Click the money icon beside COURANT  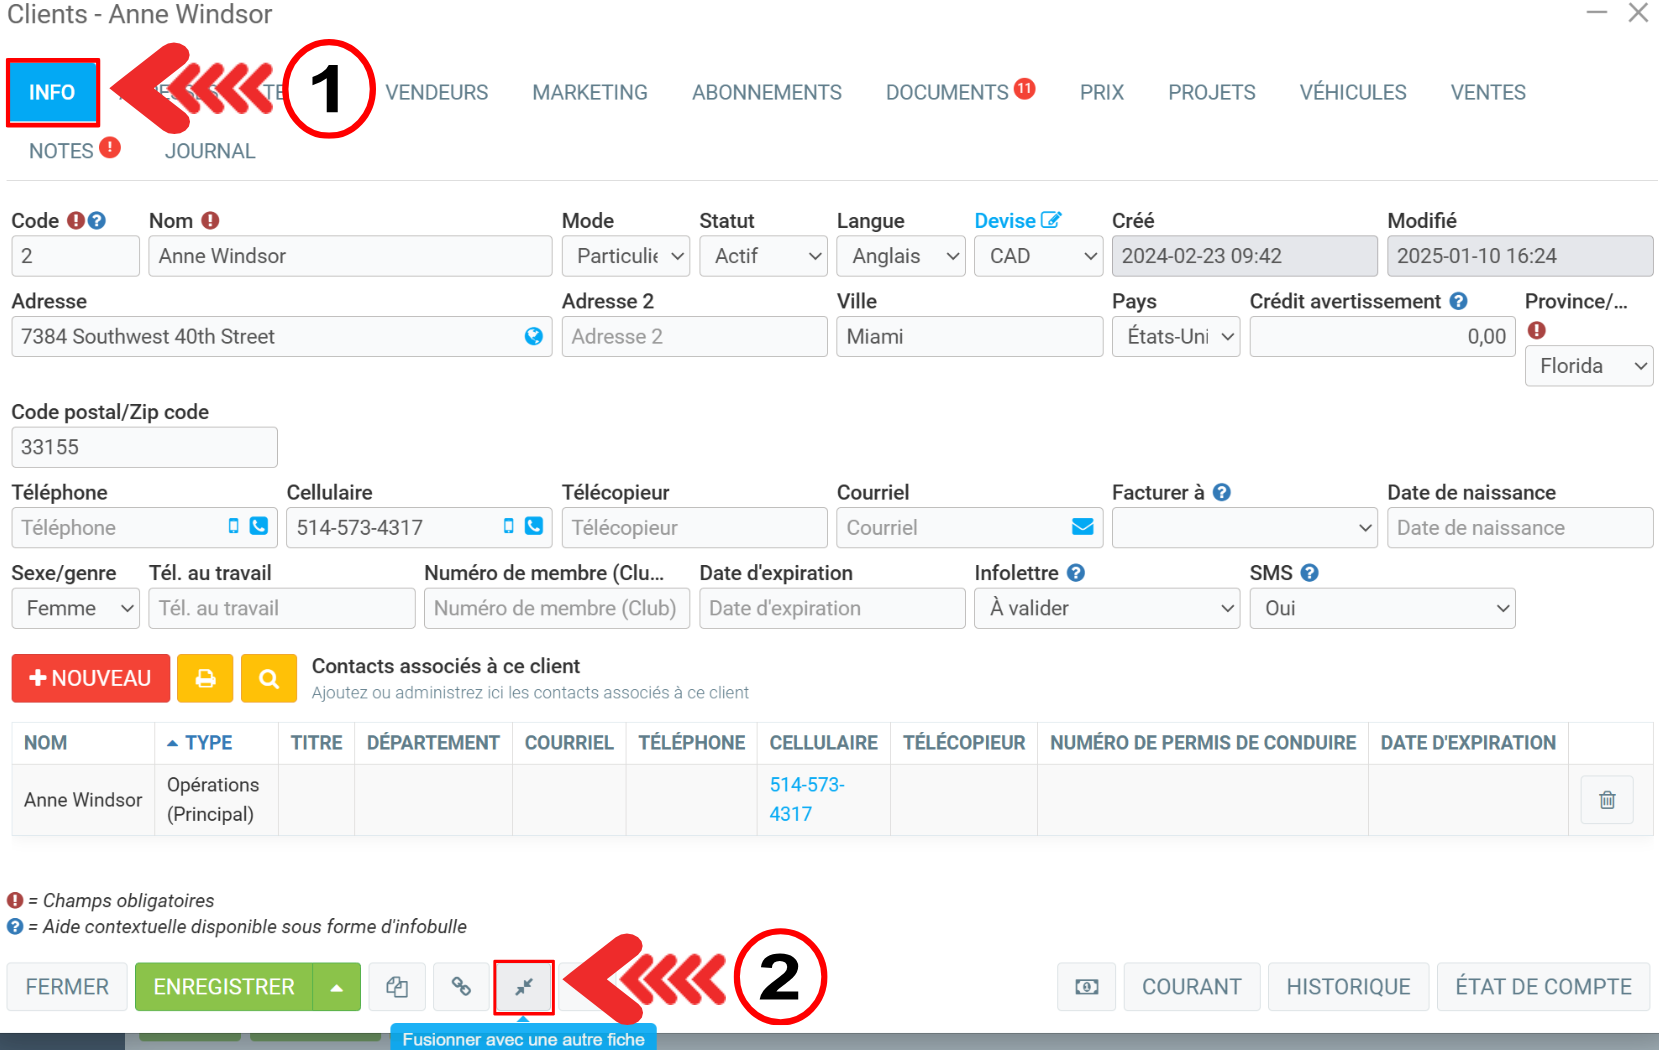1086,987
